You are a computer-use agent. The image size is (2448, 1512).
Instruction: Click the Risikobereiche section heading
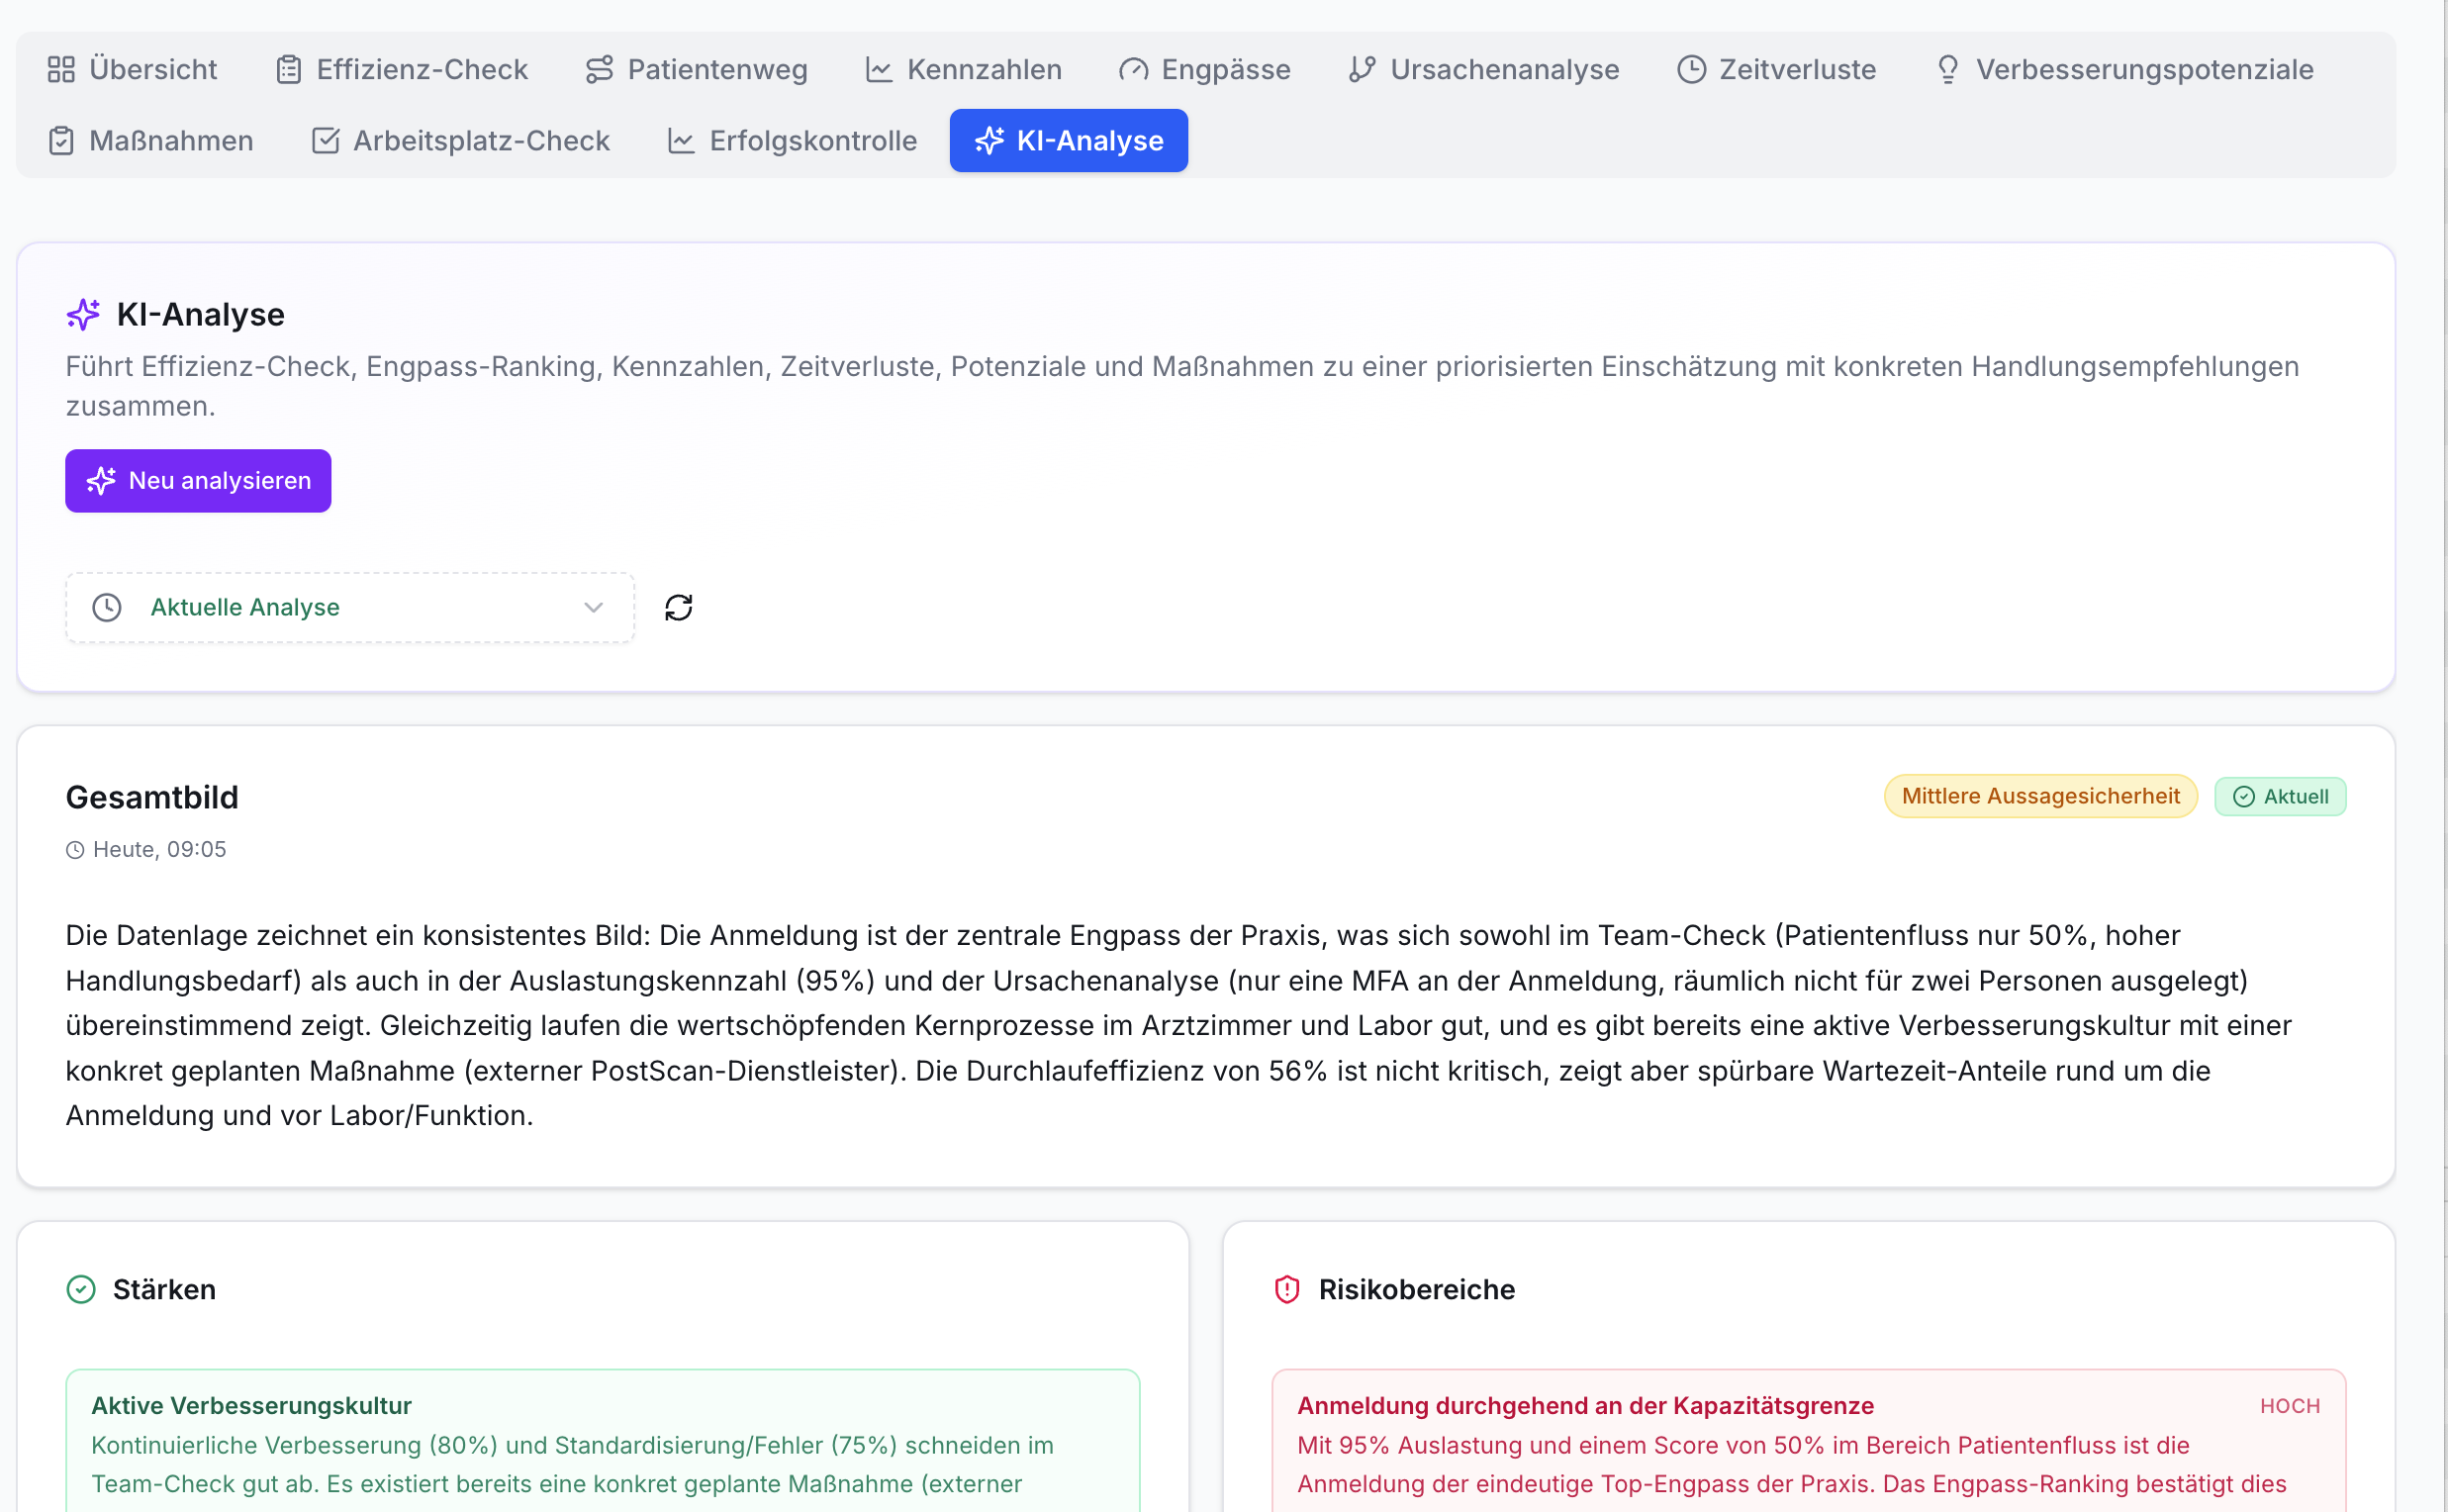(x=1416, y=1290)
